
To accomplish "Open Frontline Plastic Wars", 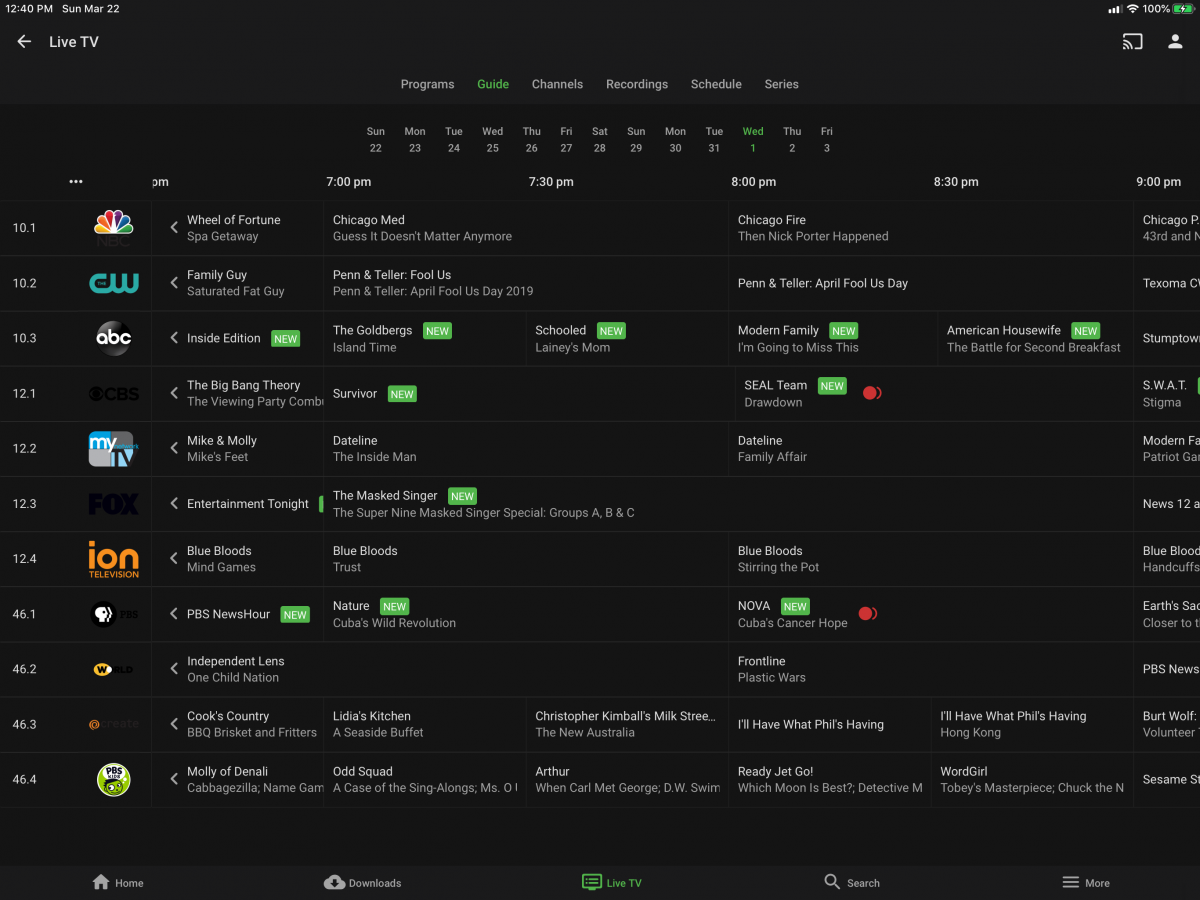I will click(x=931, y=669).
